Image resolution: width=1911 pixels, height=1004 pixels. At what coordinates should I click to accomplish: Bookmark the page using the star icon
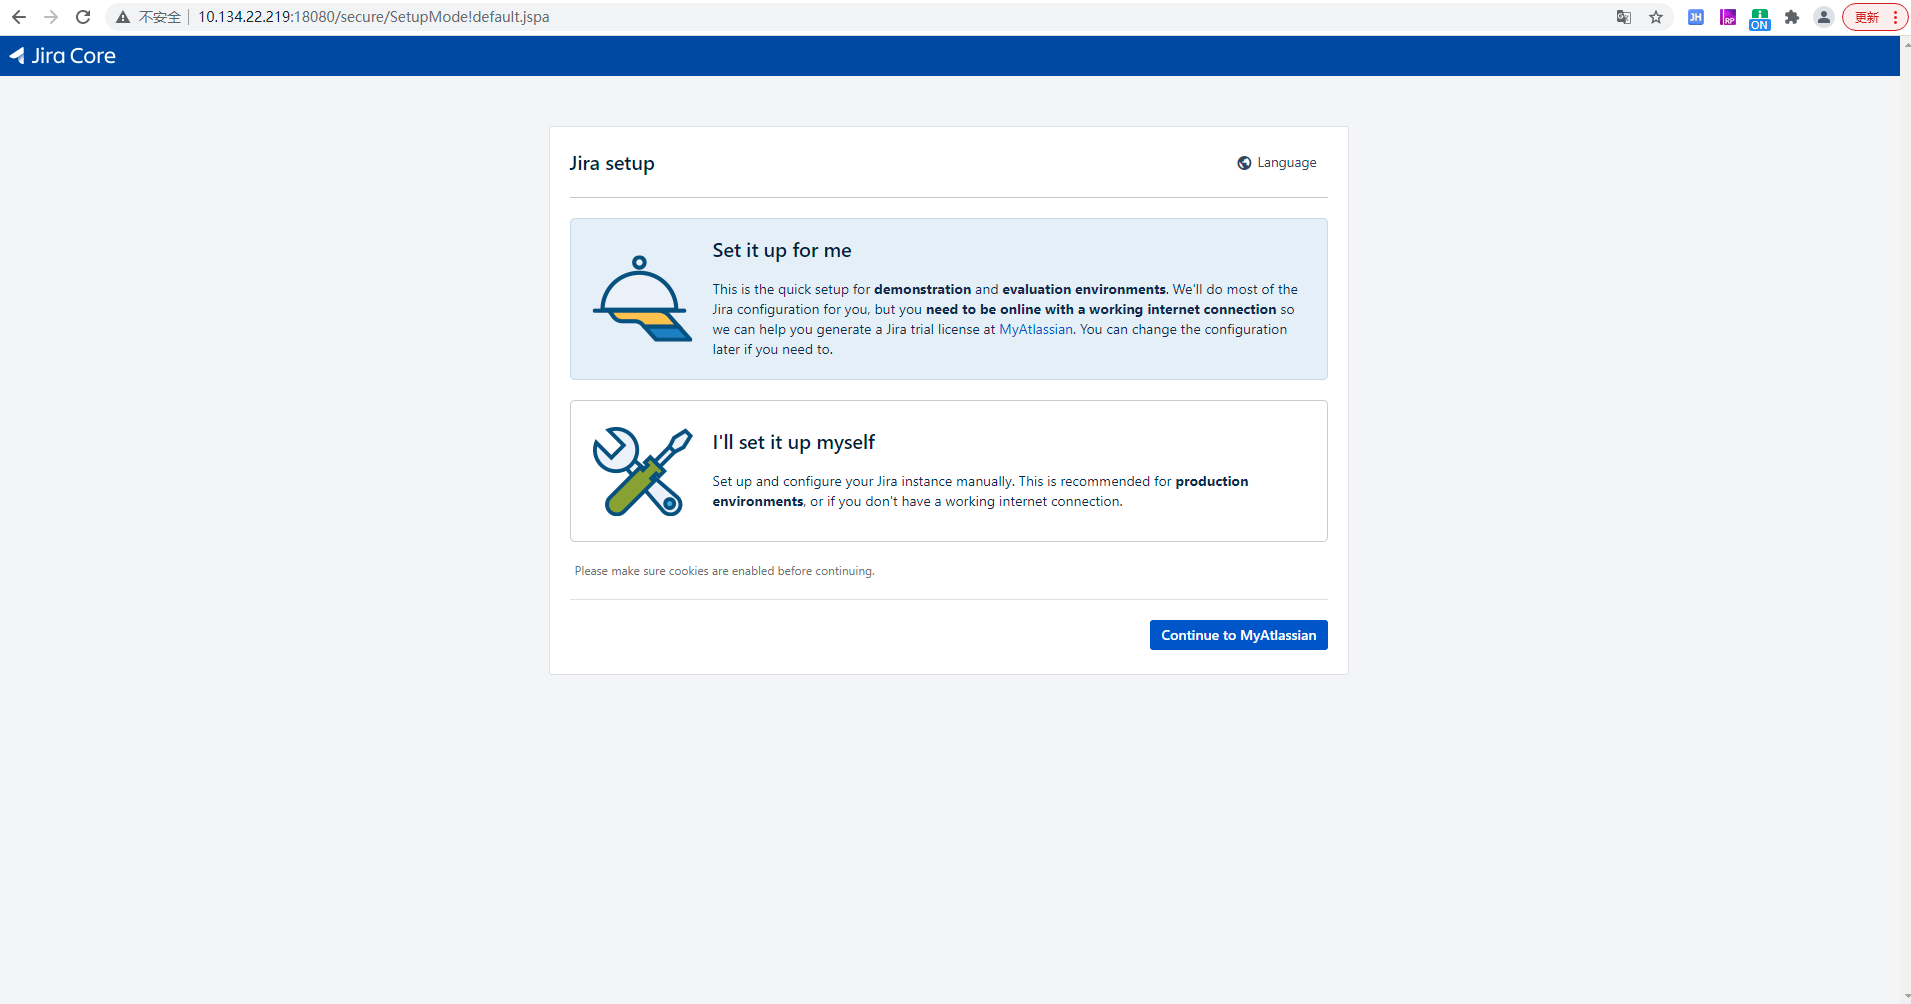(x=1657, y=17)
